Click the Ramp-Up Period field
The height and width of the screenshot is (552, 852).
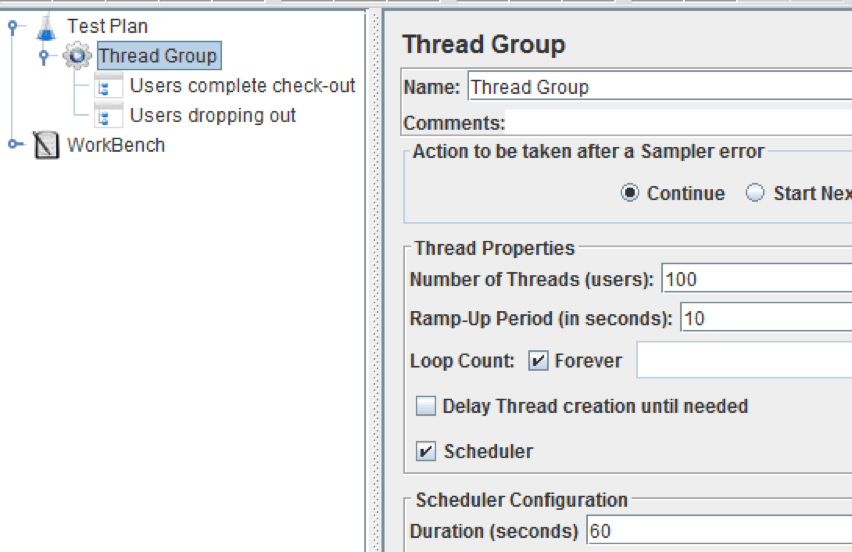[x=766, y=318]
